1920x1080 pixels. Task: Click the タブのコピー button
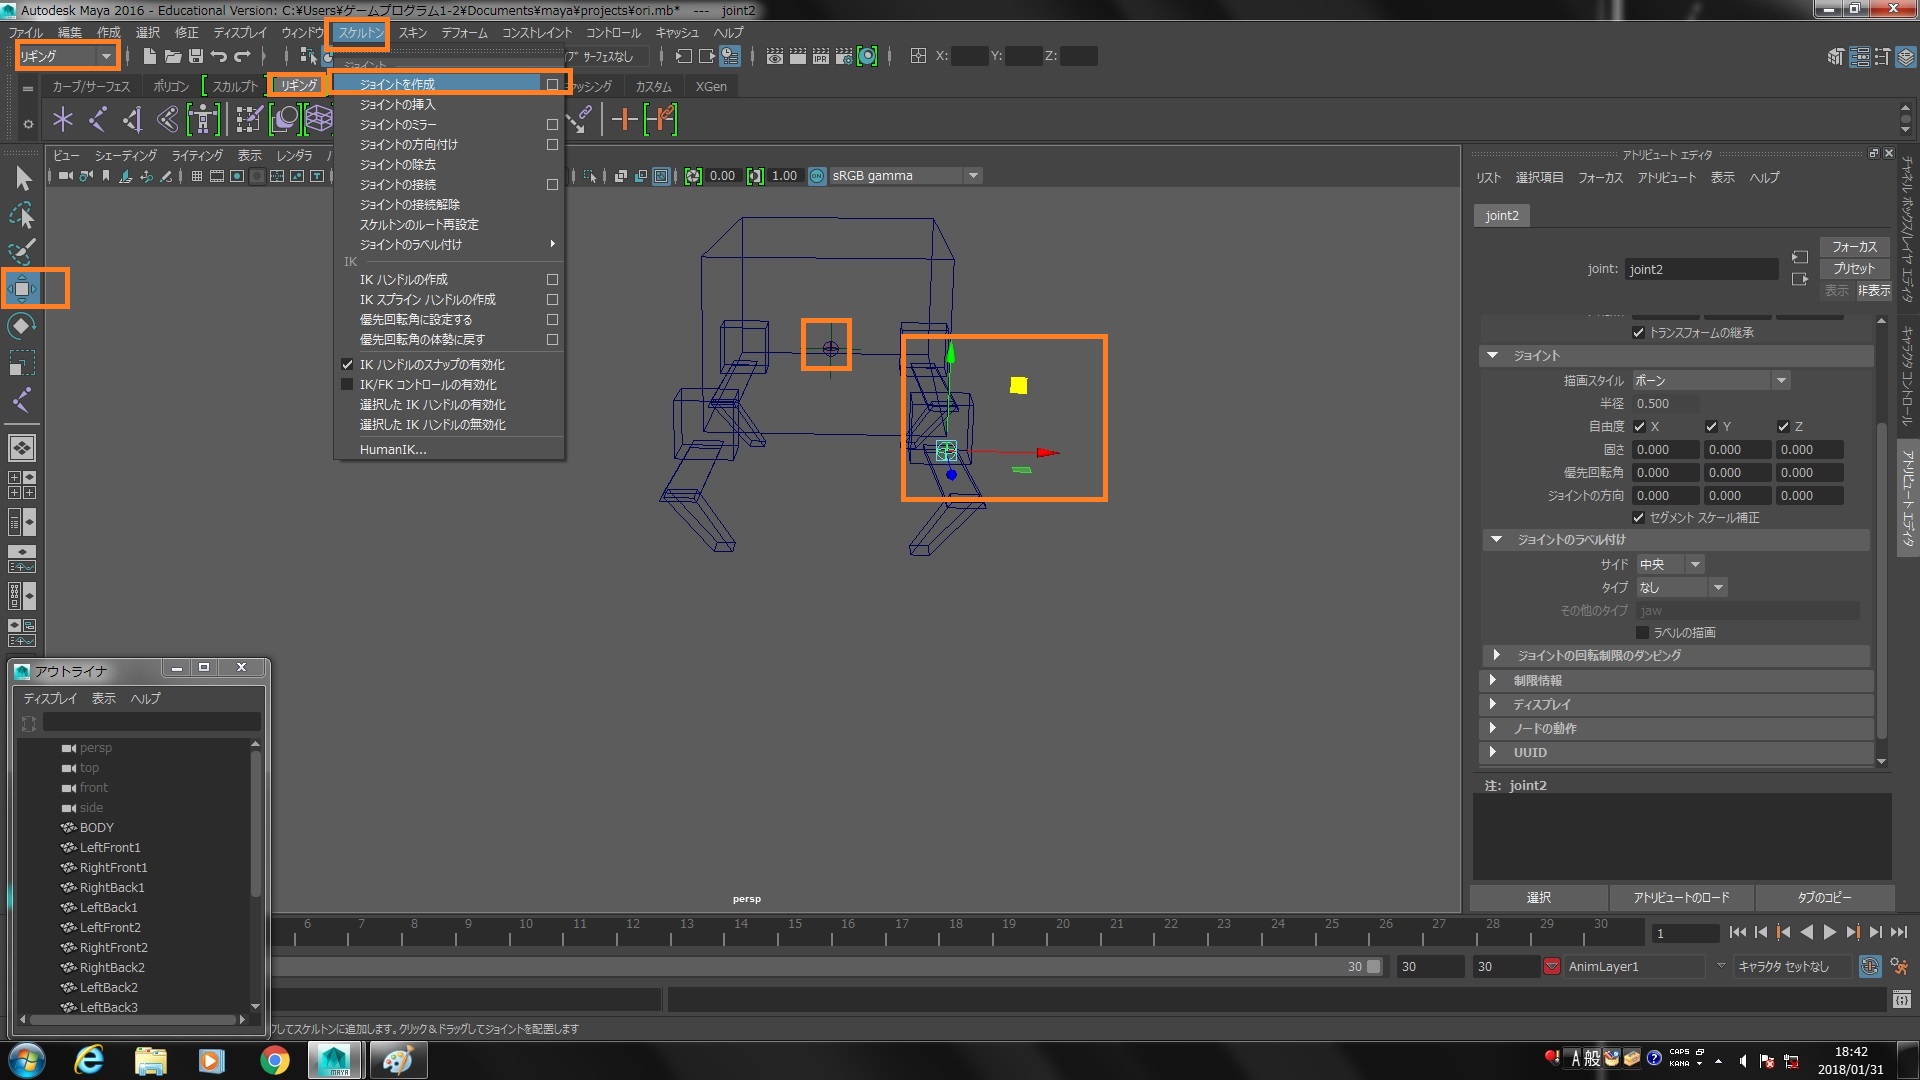(1824, 898)
